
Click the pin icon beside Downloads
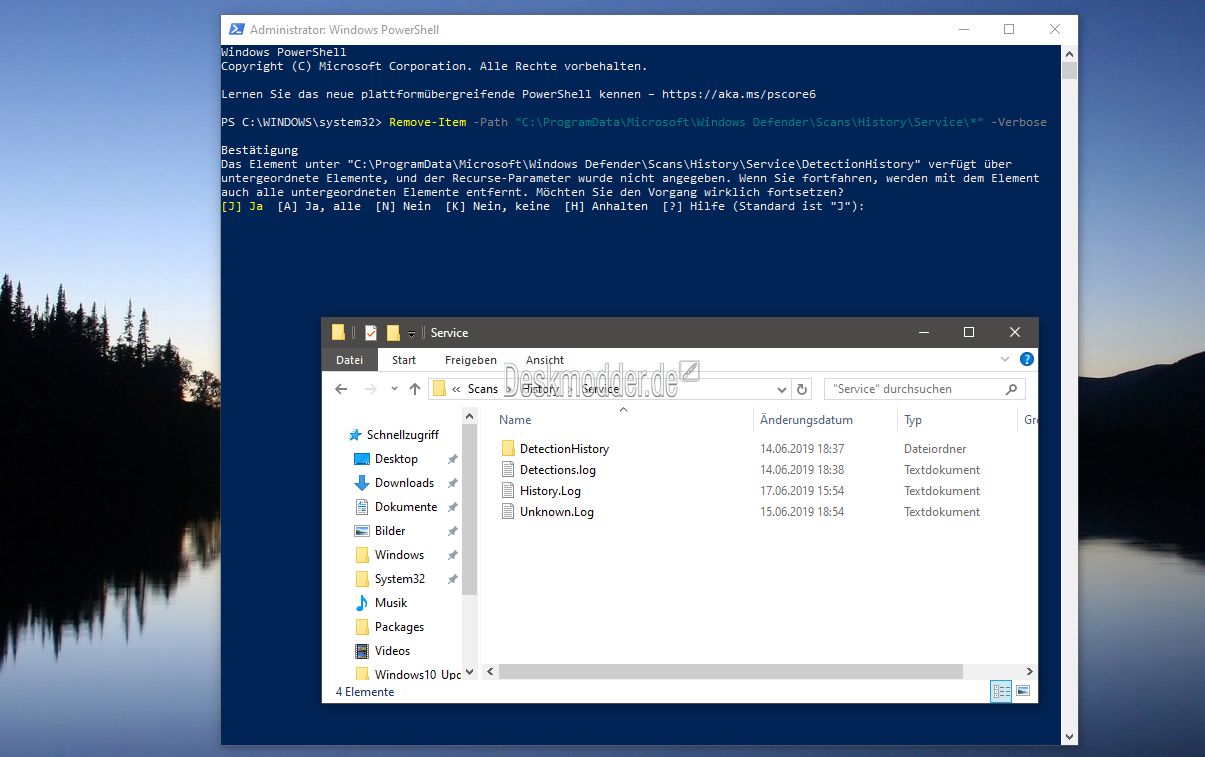pyautogui.click(x=452, y=483)
